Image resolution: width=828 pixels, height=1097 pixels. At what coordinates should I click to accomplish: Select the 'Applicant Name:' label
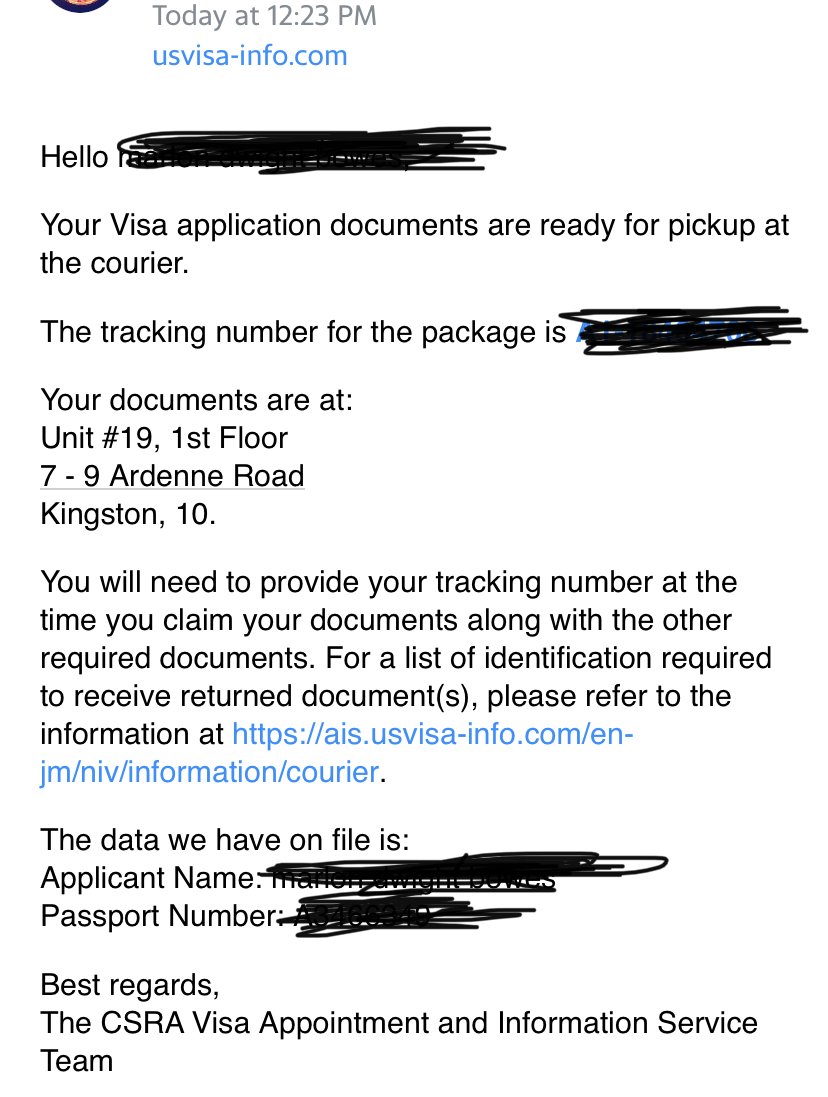point(151,877)
